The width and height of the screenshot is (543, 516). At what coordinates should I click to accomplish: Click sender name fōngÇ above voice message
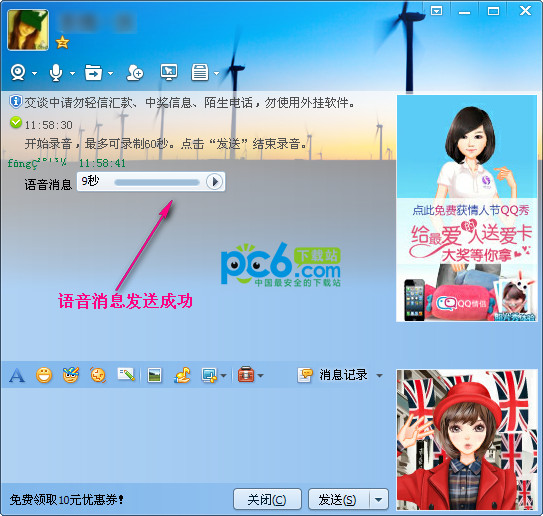(37, 163)
